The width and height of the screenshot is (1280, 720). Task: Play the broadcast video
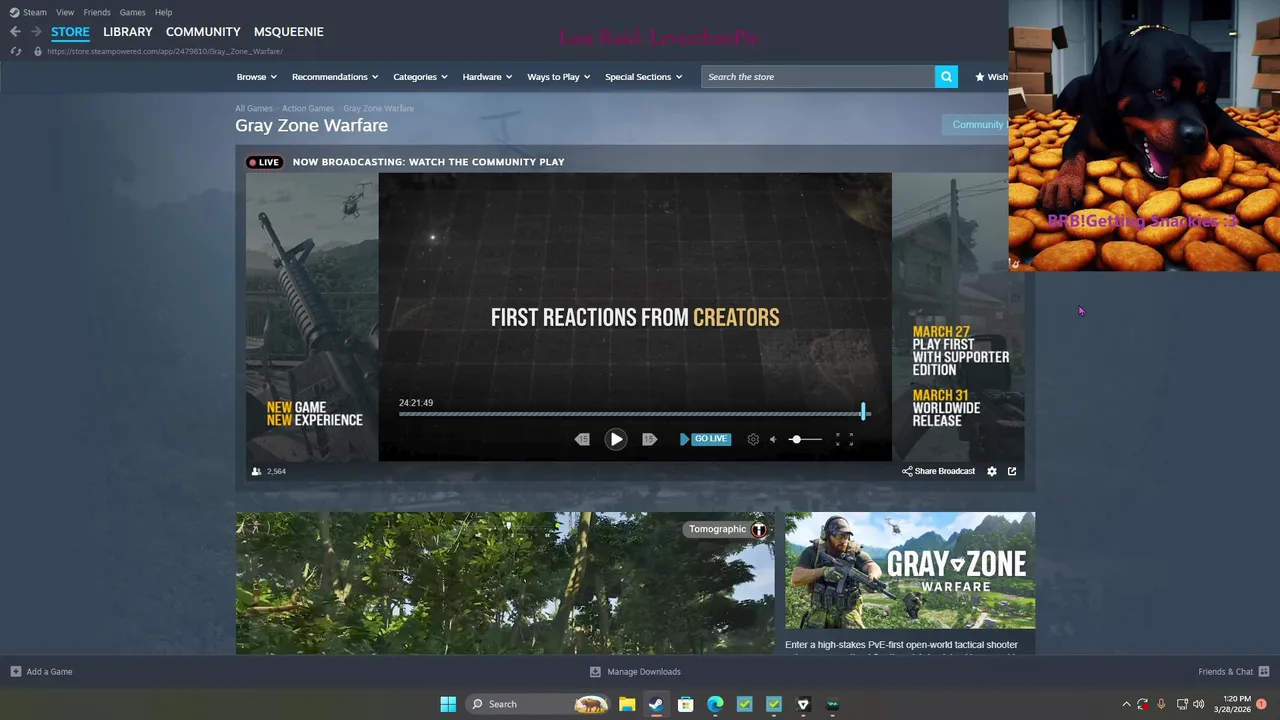point(616,439)
